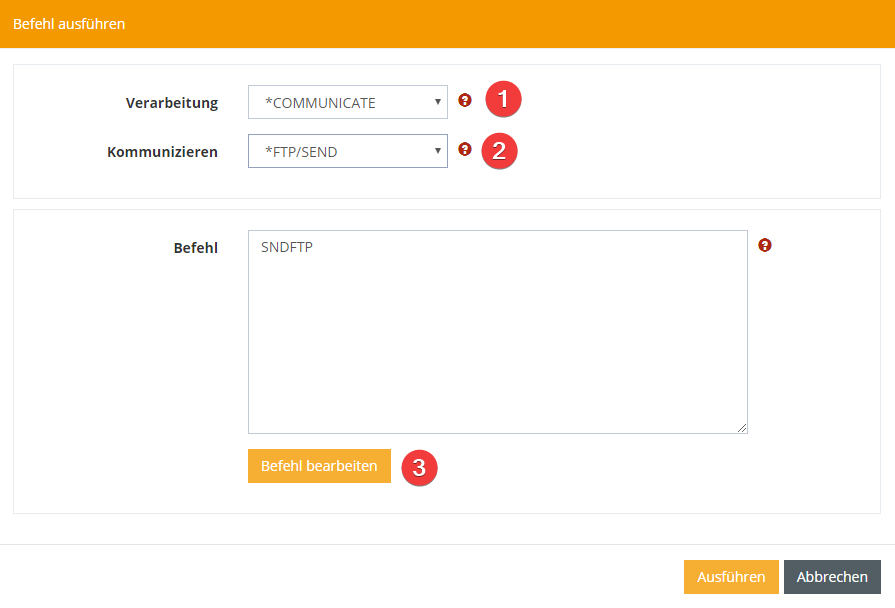The height and width of the screenshot is (608, 895).
Task: Open the Kommunizieren dropdown showing *FTP/SEND
Action: click(x=340, y=151)
